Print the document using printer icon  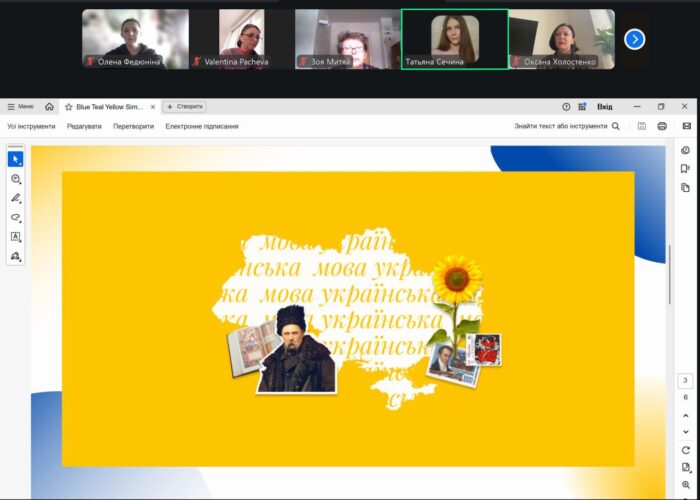[662, 126]
